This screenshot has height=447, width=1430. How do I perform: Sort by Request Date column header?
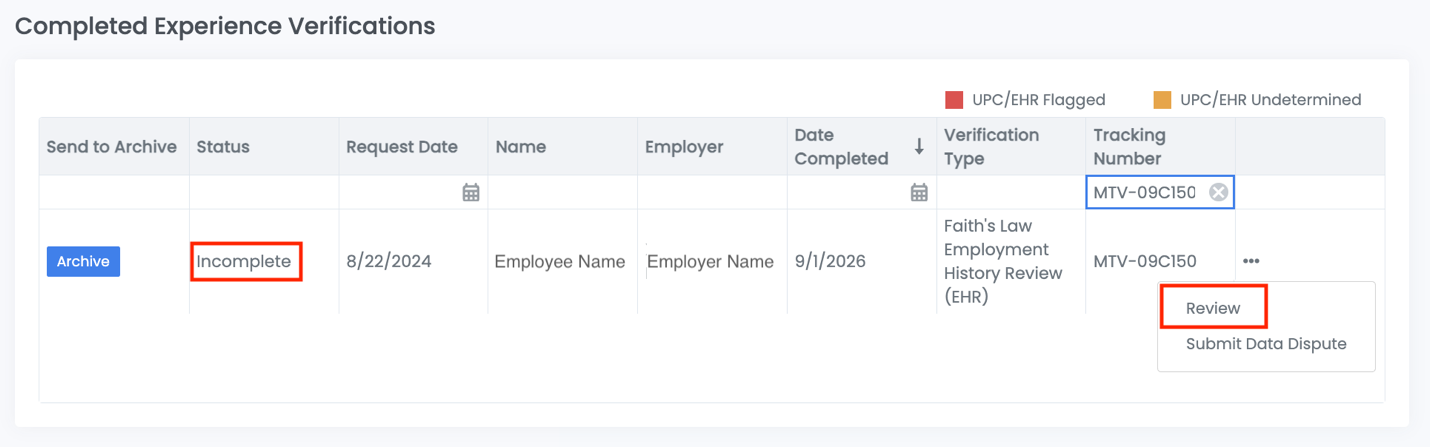tap(402, 147)
